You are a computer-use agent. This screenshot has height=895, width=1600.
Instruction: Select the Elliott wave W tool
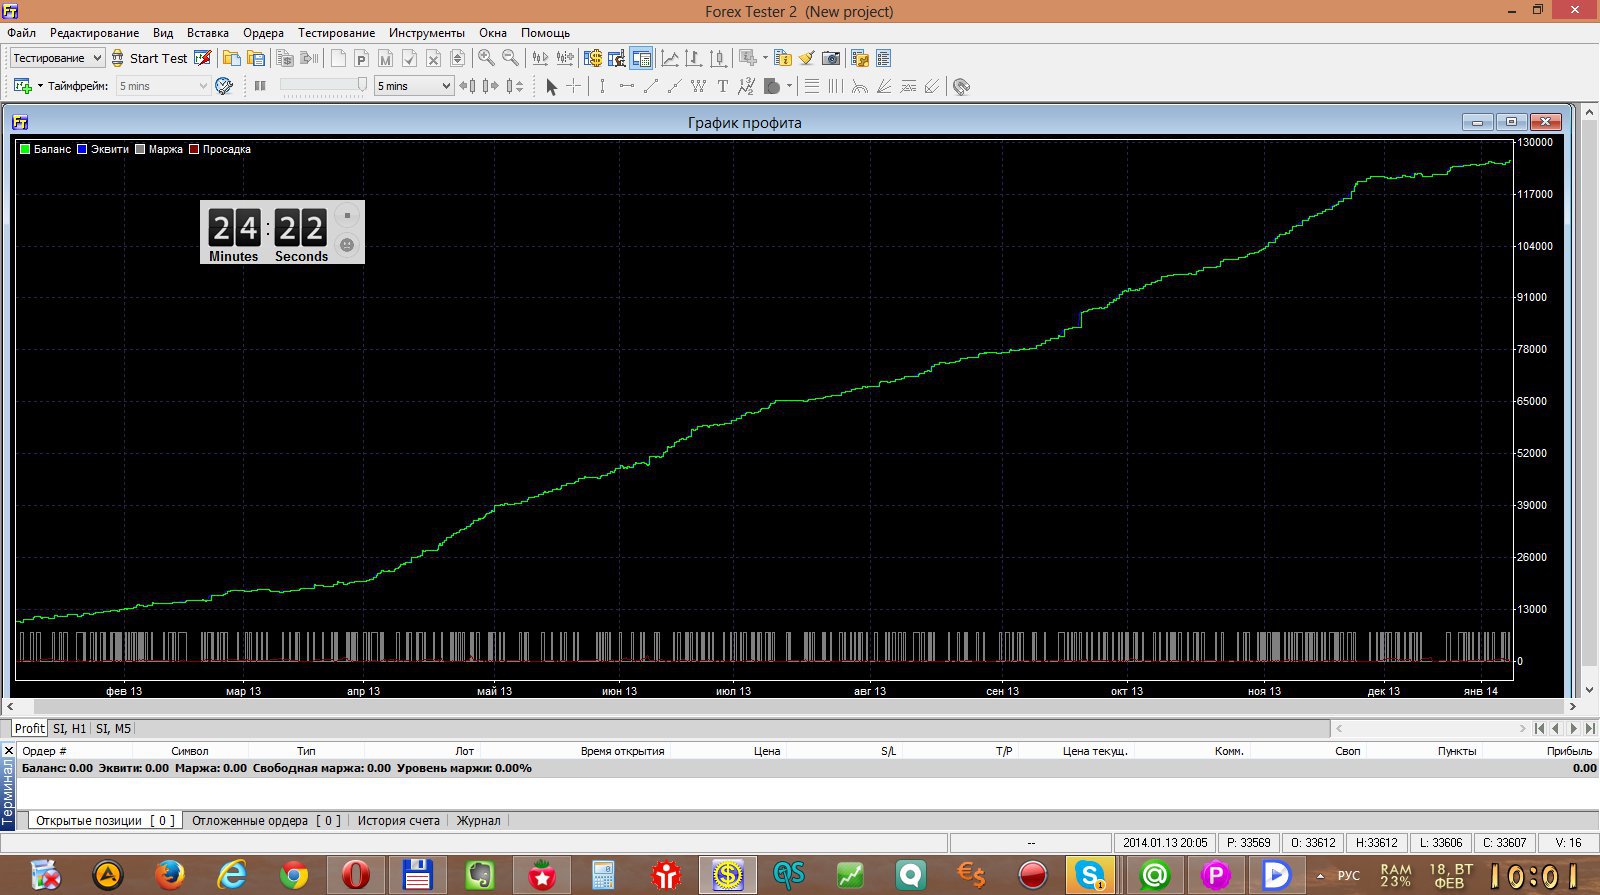click(x=698, y=86)
